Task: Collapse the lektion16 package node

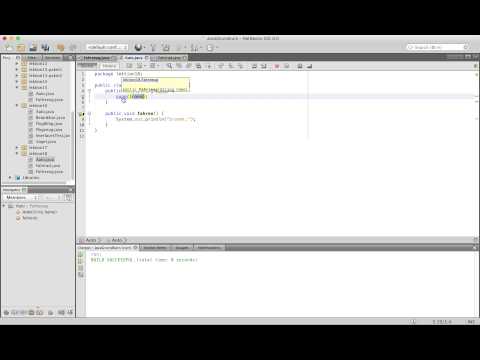Action: (x=17, y=105)
